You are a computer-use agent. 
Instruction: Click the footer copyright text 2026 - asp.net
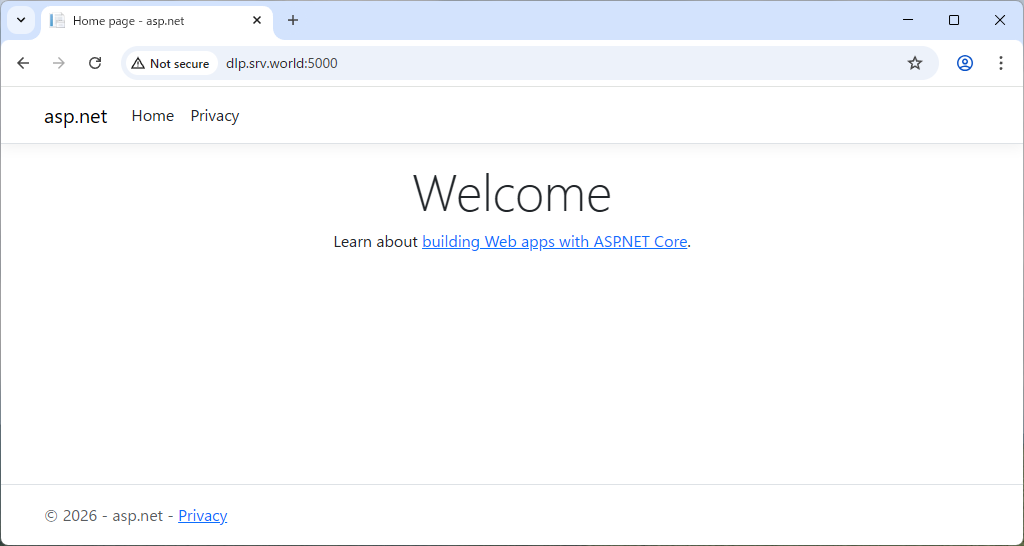[103, 515]
